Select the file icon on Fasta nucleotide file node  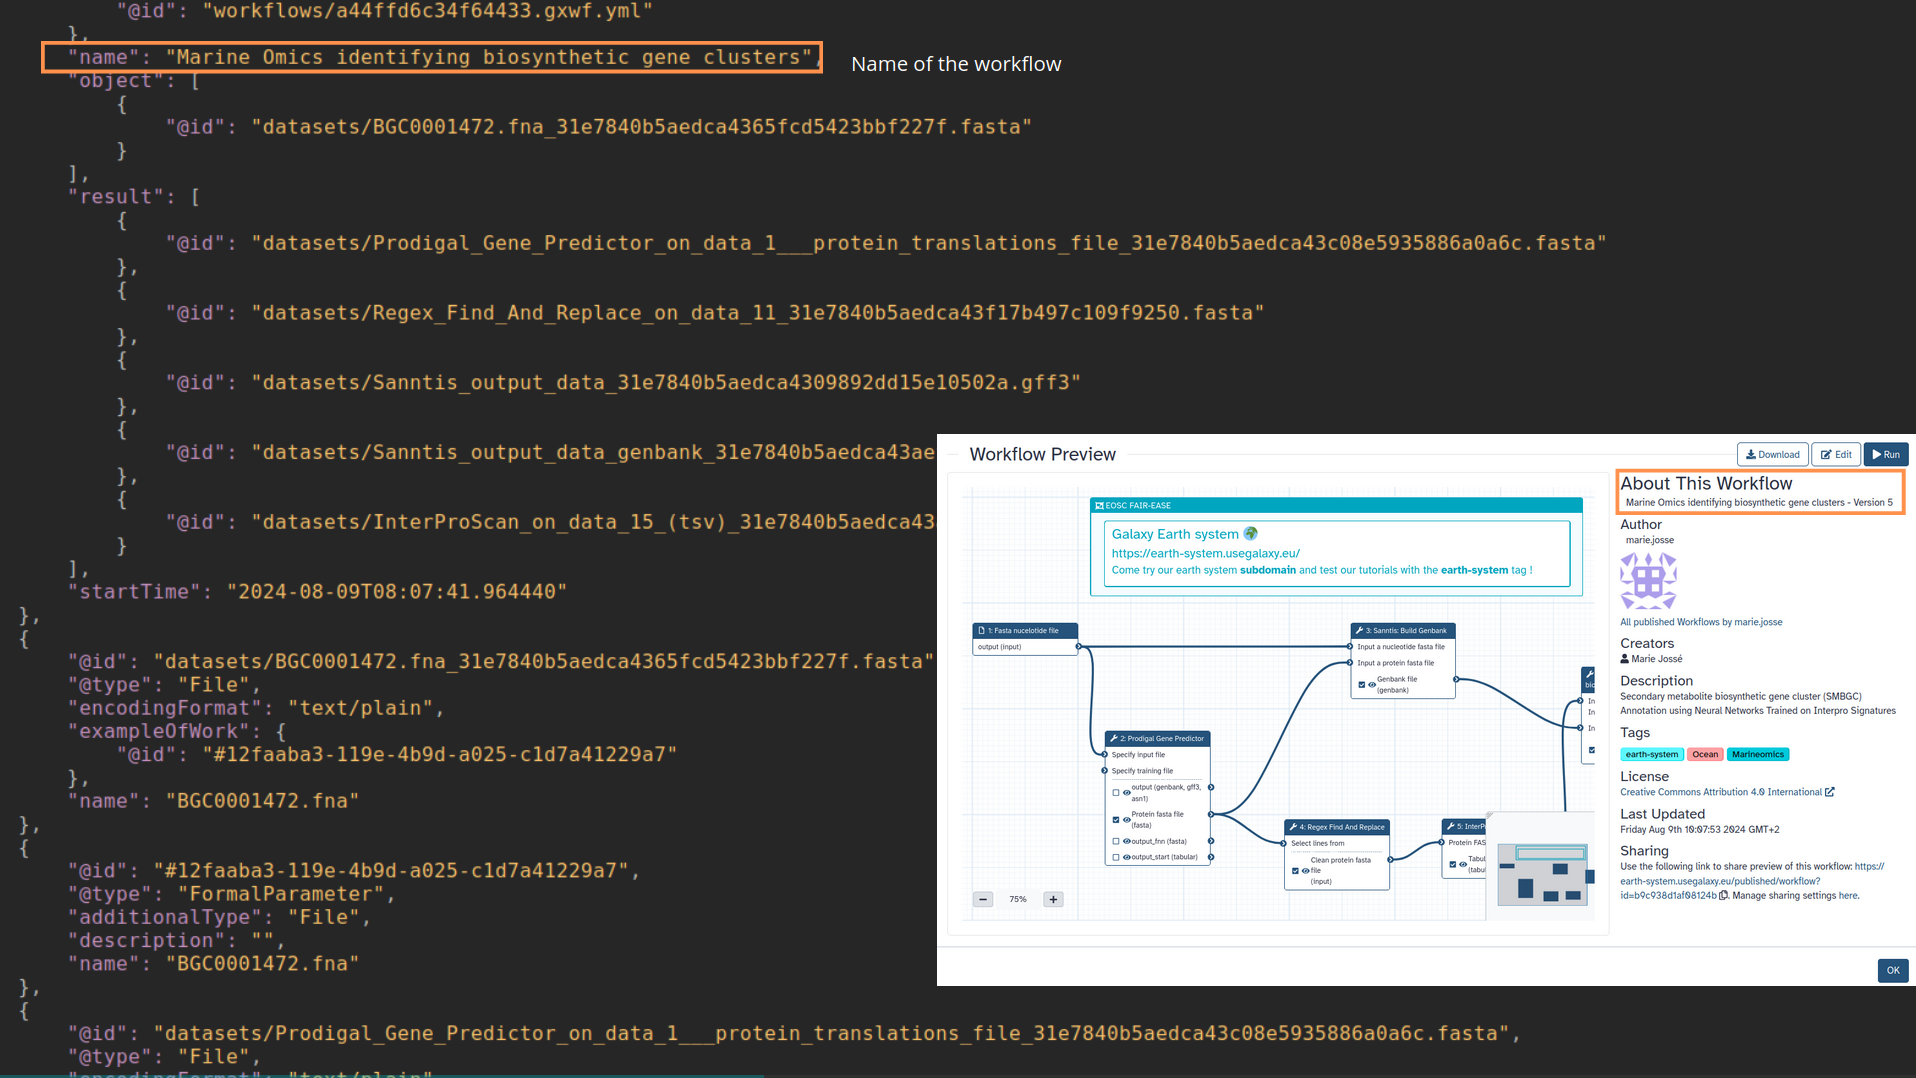click(x=981, y=631)
